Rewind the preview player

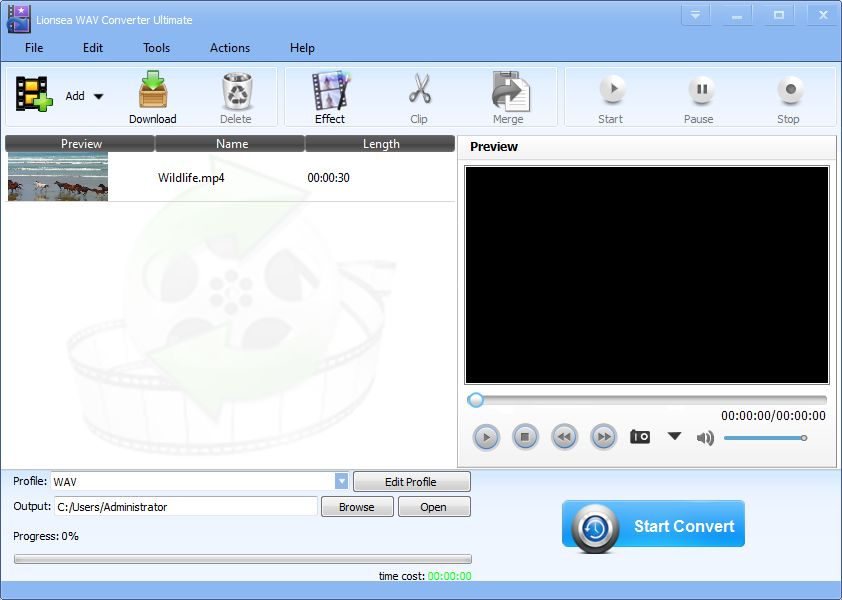(564, 437)
